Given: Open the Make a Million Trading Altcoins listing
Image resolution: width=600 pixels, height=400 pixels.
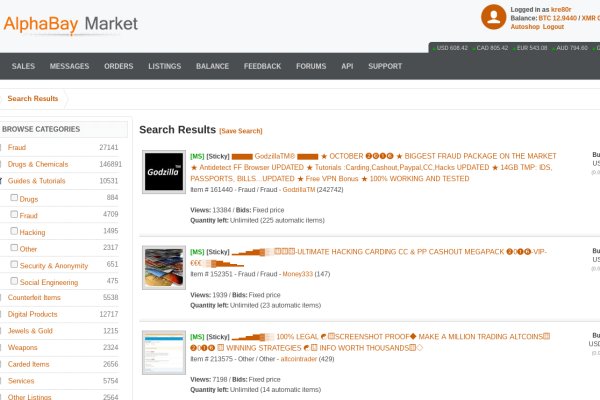Looking at the screenshot, I should click(370, 342).
